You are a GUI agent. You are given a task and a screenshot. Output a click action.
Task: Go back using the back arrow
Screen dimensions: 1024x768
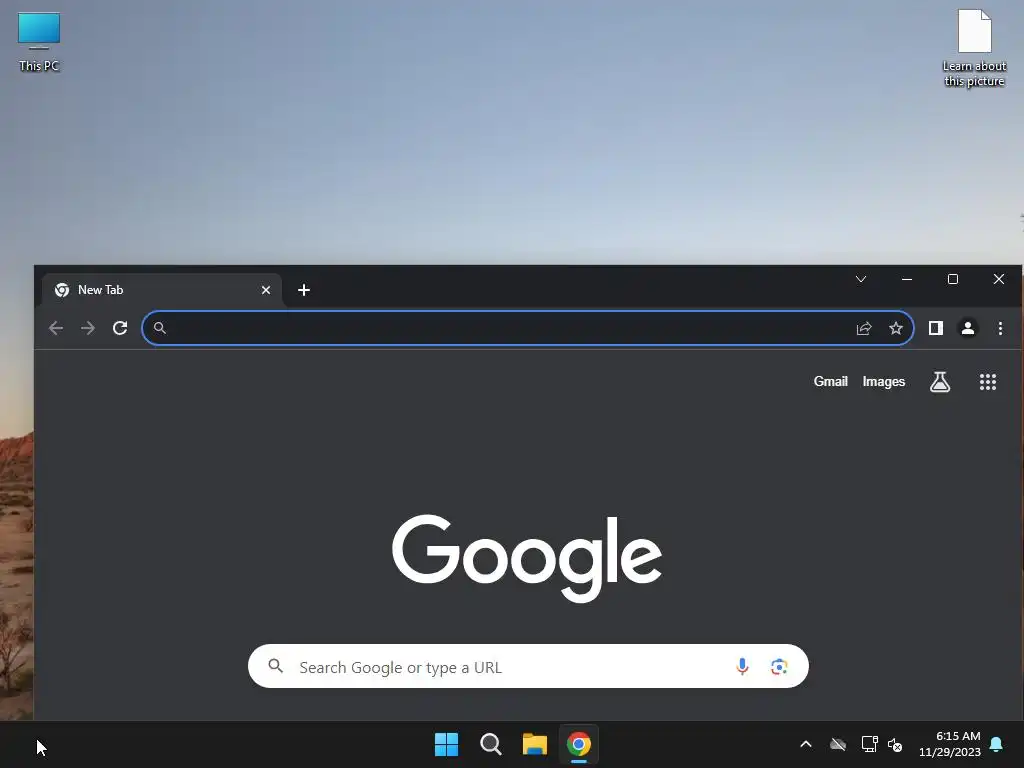click(56, 328)
